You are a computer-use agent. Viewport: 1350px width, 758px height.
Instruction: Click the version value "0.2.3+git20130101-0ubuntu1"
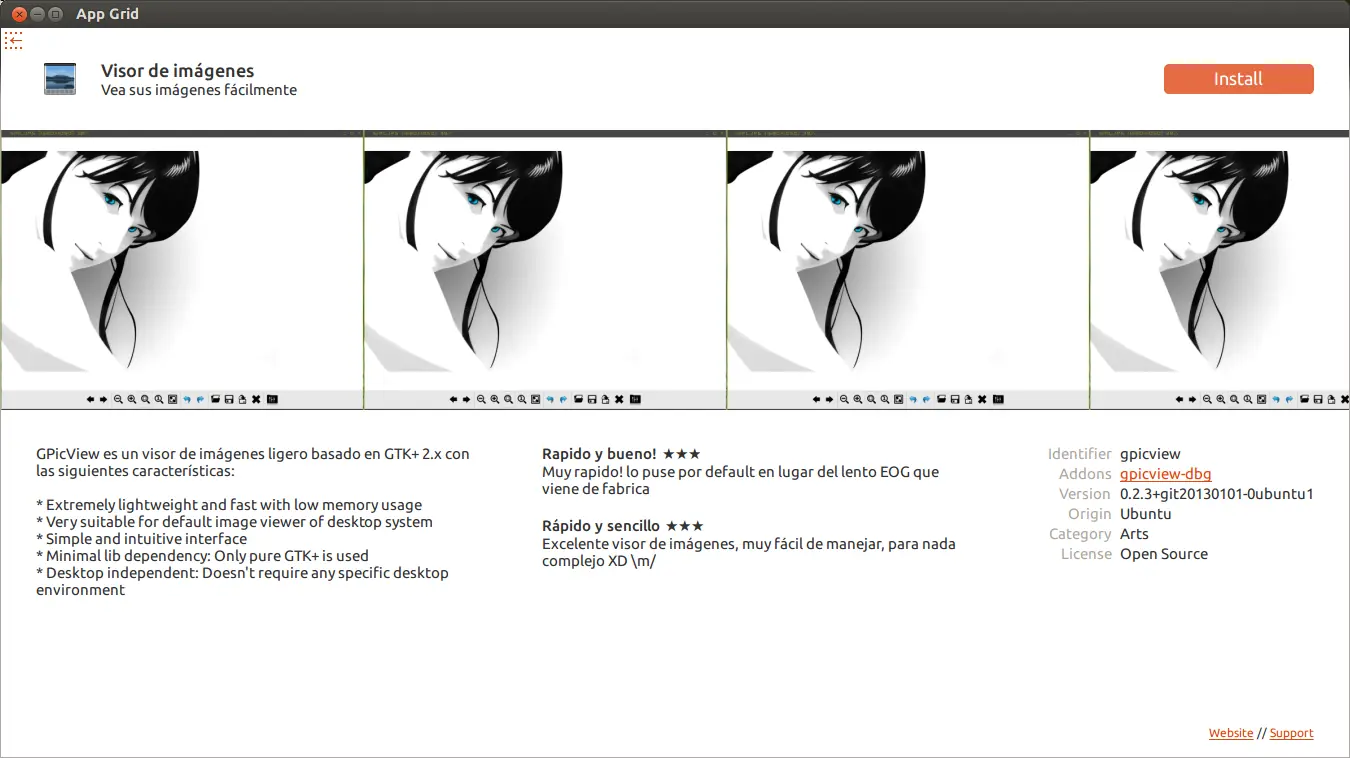(x=1216, y=494)
